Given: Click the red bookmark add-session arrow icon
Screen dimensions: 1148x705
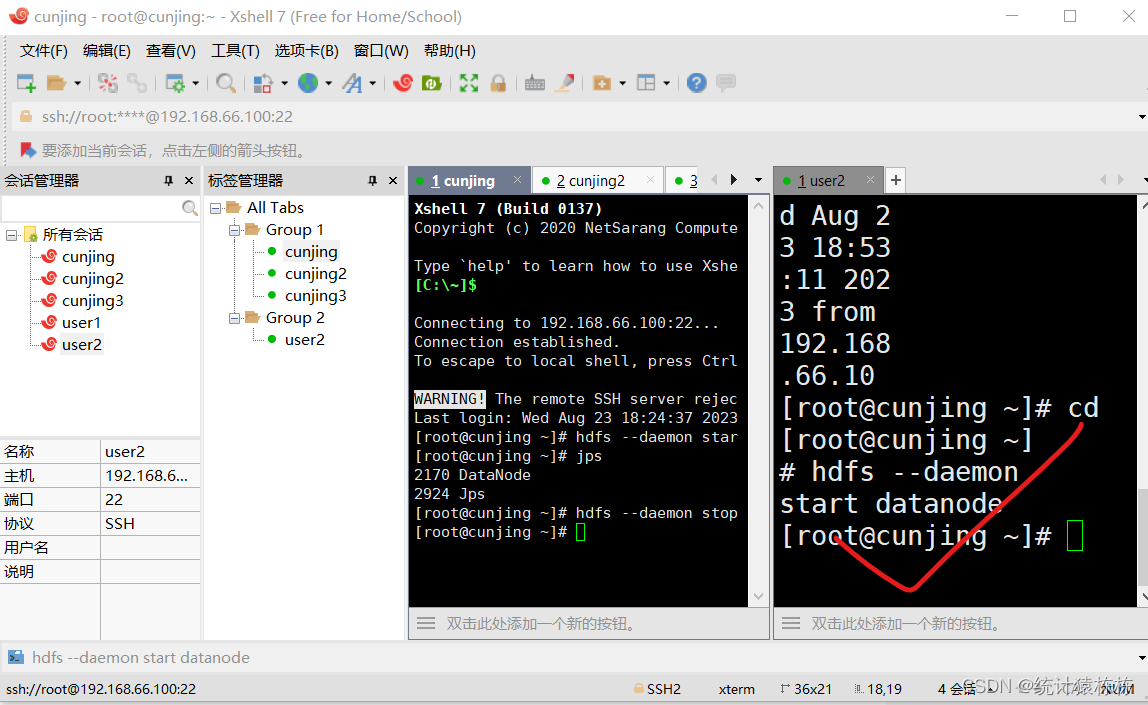Looking at the screenshot, I should point(28,151).
